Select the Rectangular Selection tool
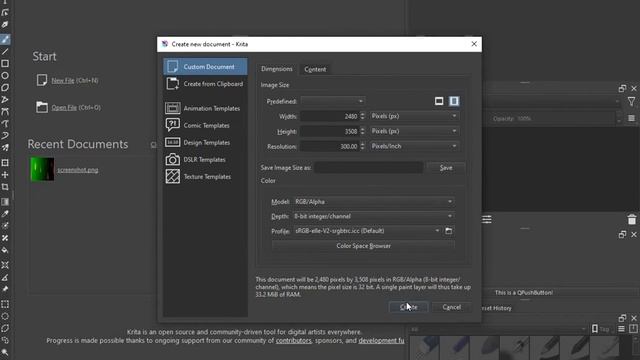The width and height of the screenshot is (640, 360). [x=5, y=304]
